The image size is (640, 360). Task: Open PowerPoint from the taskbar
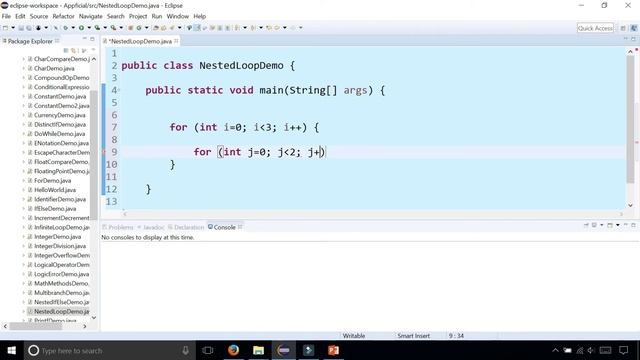(333, 350)
